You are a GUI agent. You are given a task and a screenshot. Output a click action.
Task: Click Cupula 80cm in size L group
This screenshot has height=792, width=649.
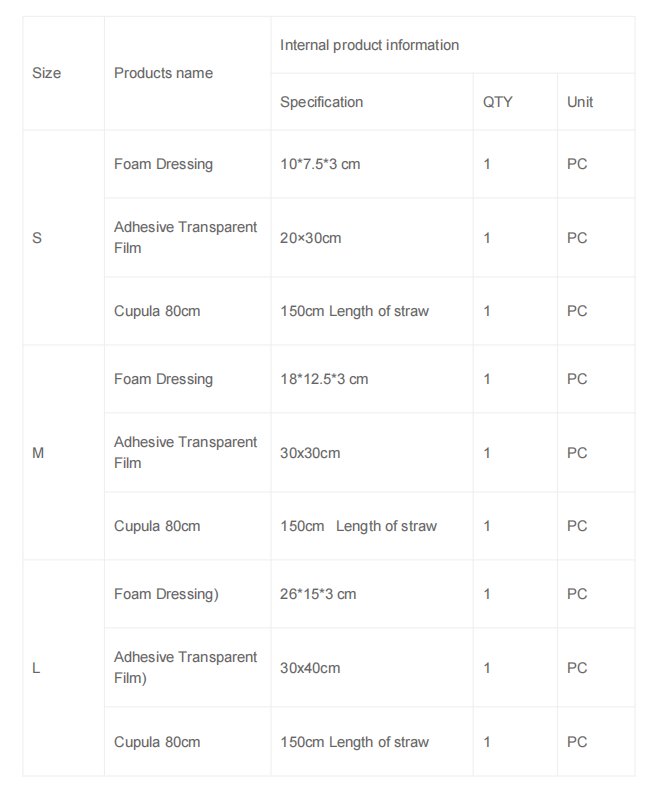click(157, 742)
